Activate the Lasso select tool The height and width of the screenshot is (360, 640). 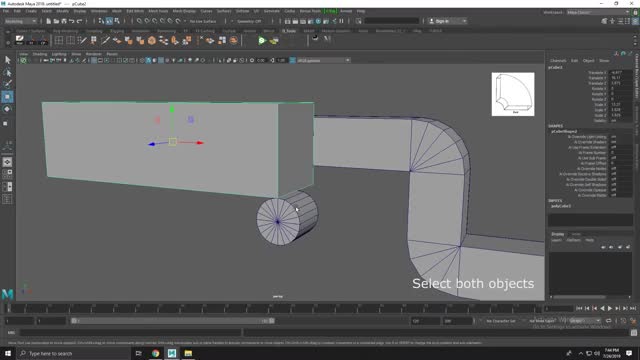(x=7, y=72)
